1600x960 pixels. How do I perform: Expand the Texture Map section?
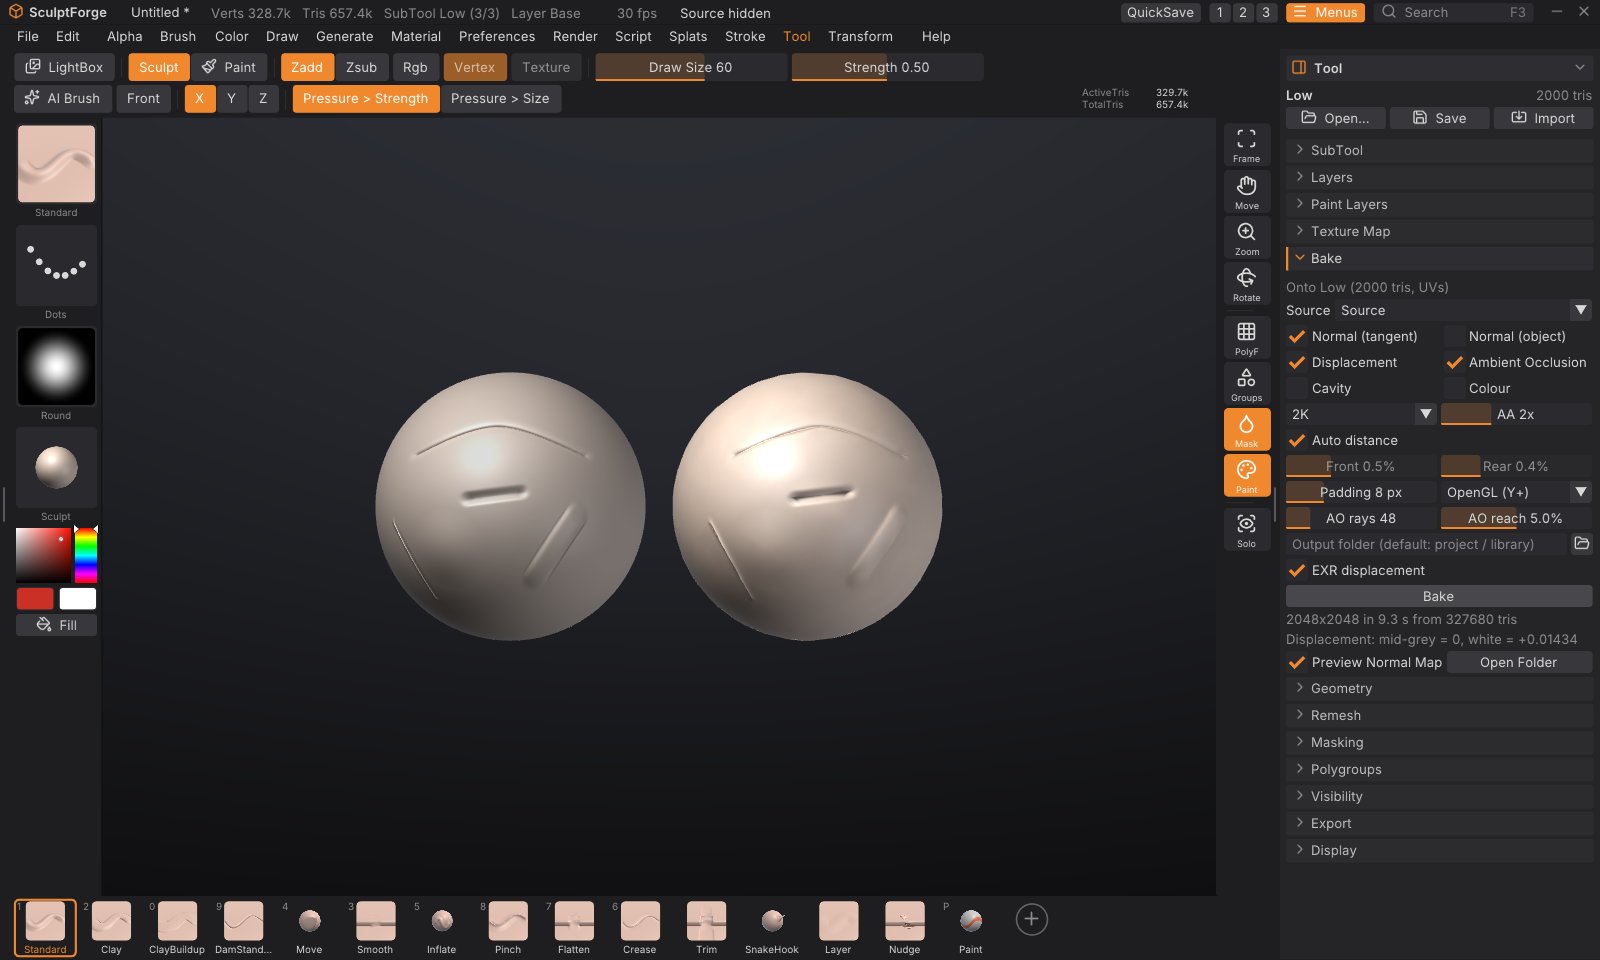pos(1439,231)
